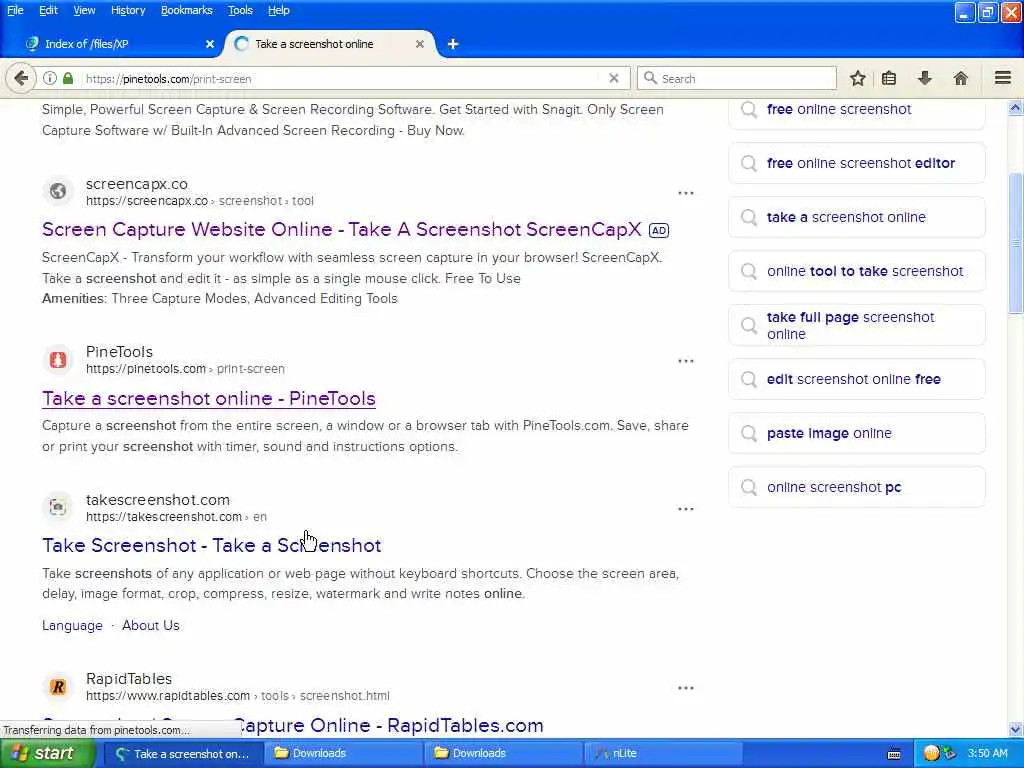Open a new tab with plus icon
The image size is (1024, 768).
(x=453, y=44)
